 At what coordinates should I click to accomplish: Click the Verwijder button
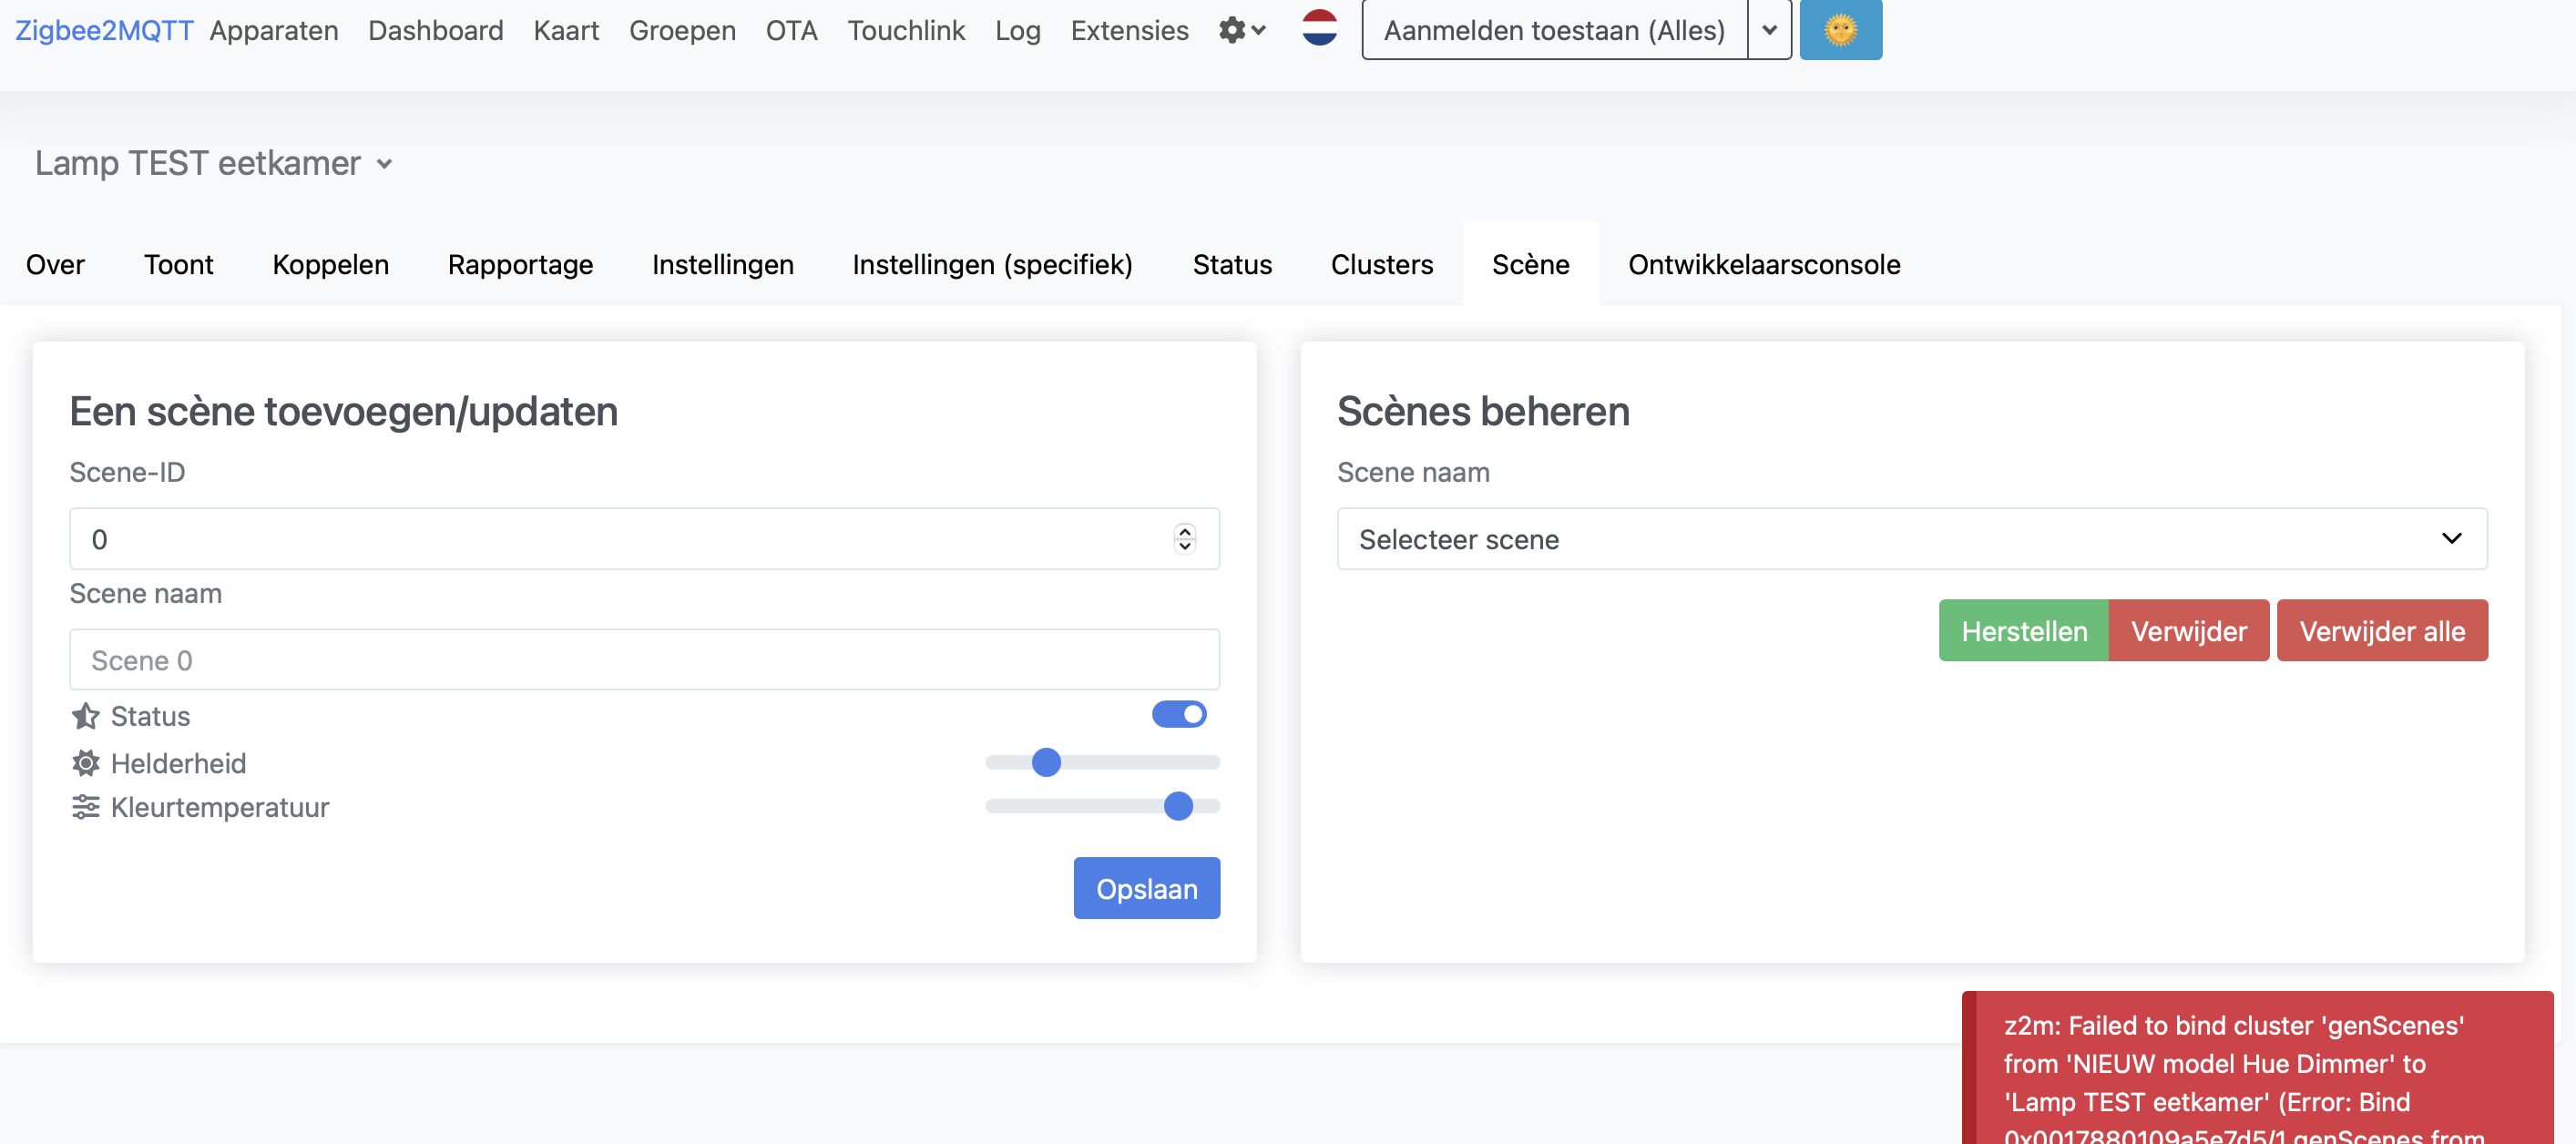tap(2188, 631)
